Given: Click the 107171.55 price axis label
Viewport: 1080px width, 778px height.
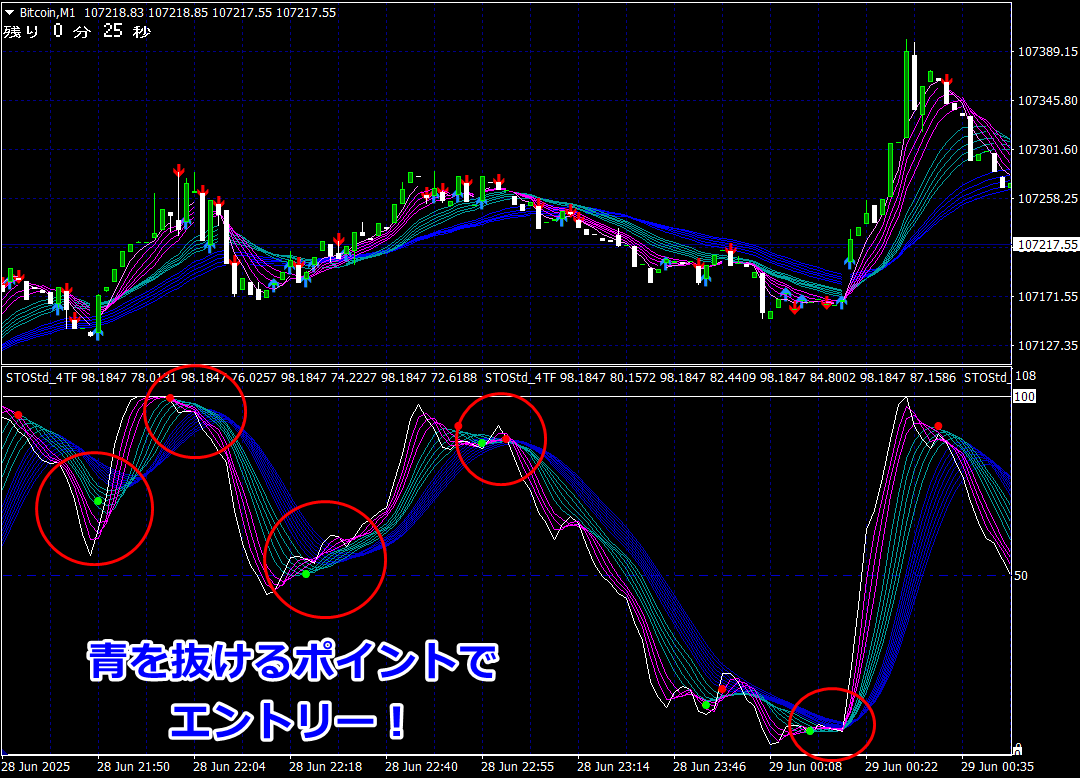Looking at the screenshot, I should click(x=1048, y=297).
